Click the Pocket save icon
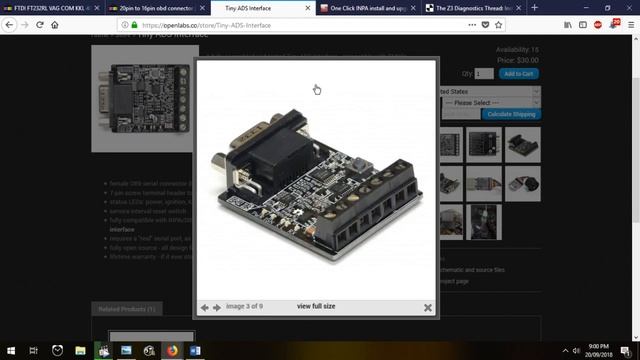Image resolution: width=640 pixels, height=360 pixels. click(x=485, y=25)
